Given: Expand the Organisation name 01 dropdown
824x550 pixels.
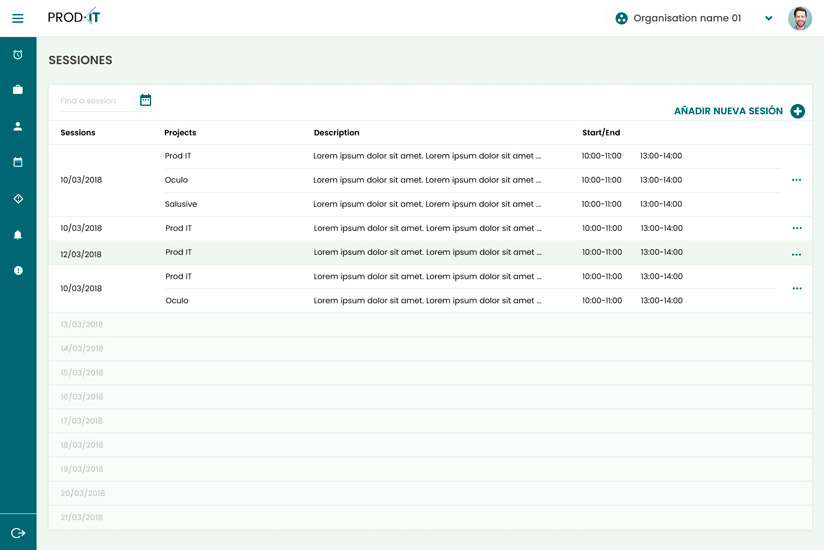Looking at the screenshot, I should tap(768, 18).
